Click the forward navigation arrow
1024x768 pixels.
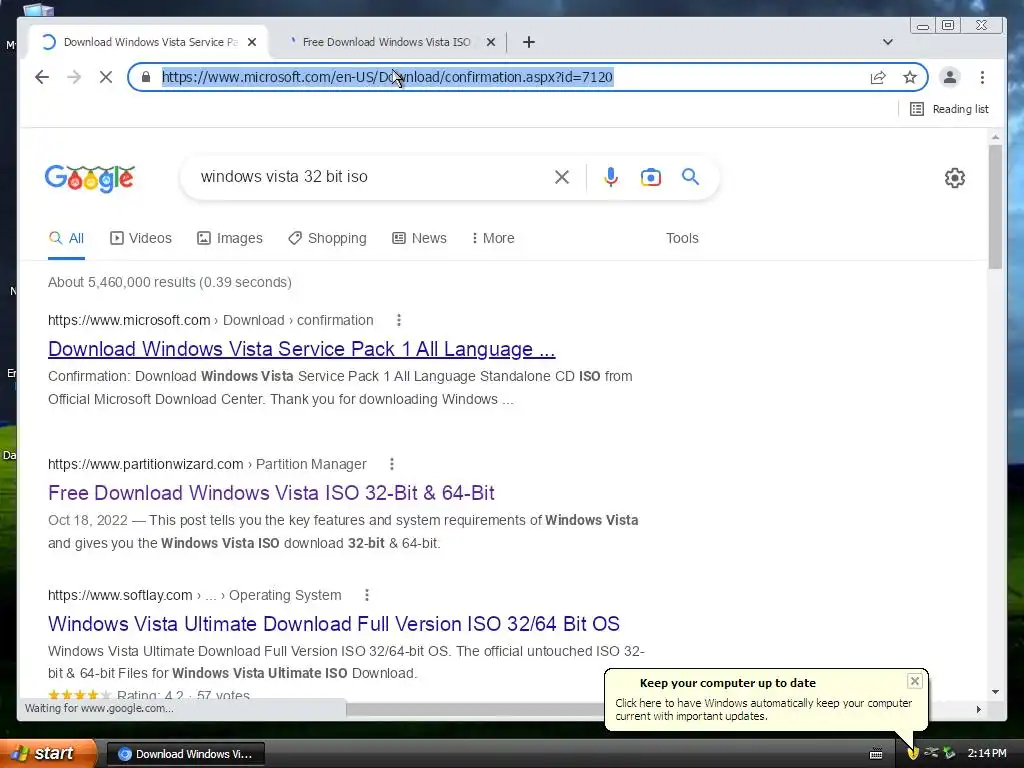tap(74, 77)
